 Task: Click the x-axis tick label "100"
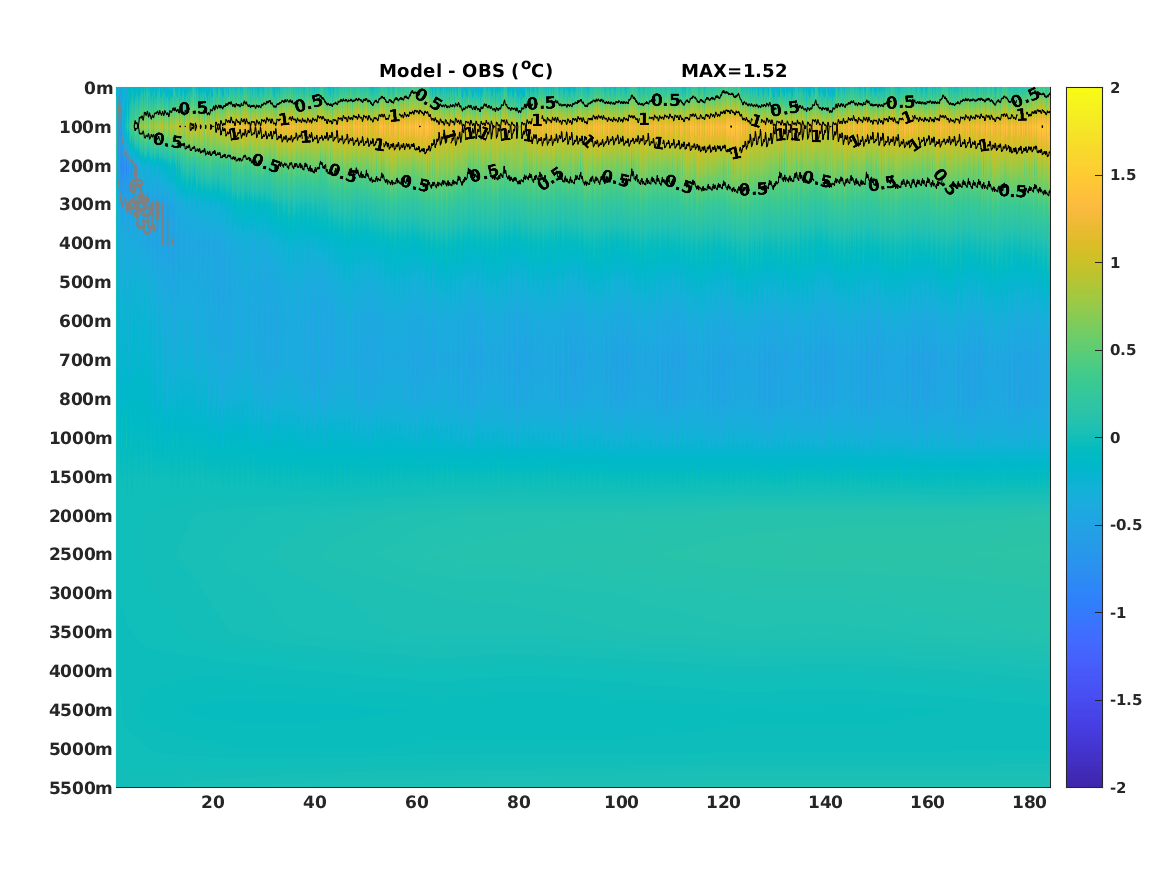[x=621, y=802]
